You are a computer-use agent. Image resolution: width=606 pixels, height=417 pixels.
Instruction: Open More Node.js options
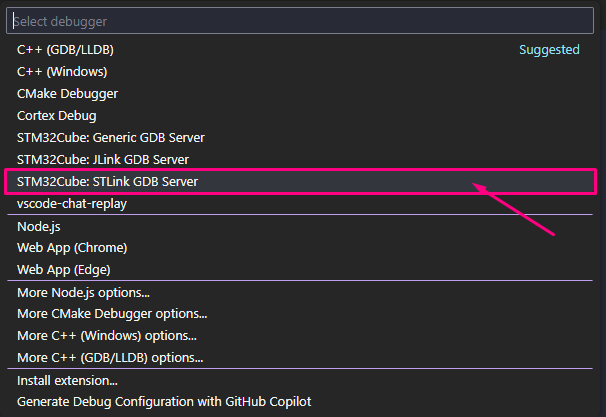(x=83, y=292)
